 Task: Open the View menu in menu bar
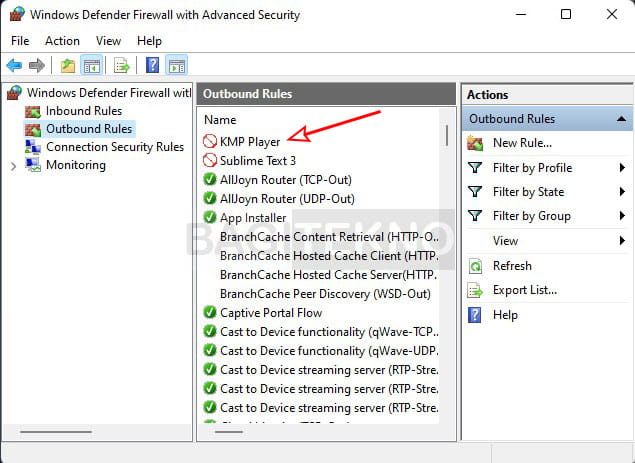(x=108, y=41)
